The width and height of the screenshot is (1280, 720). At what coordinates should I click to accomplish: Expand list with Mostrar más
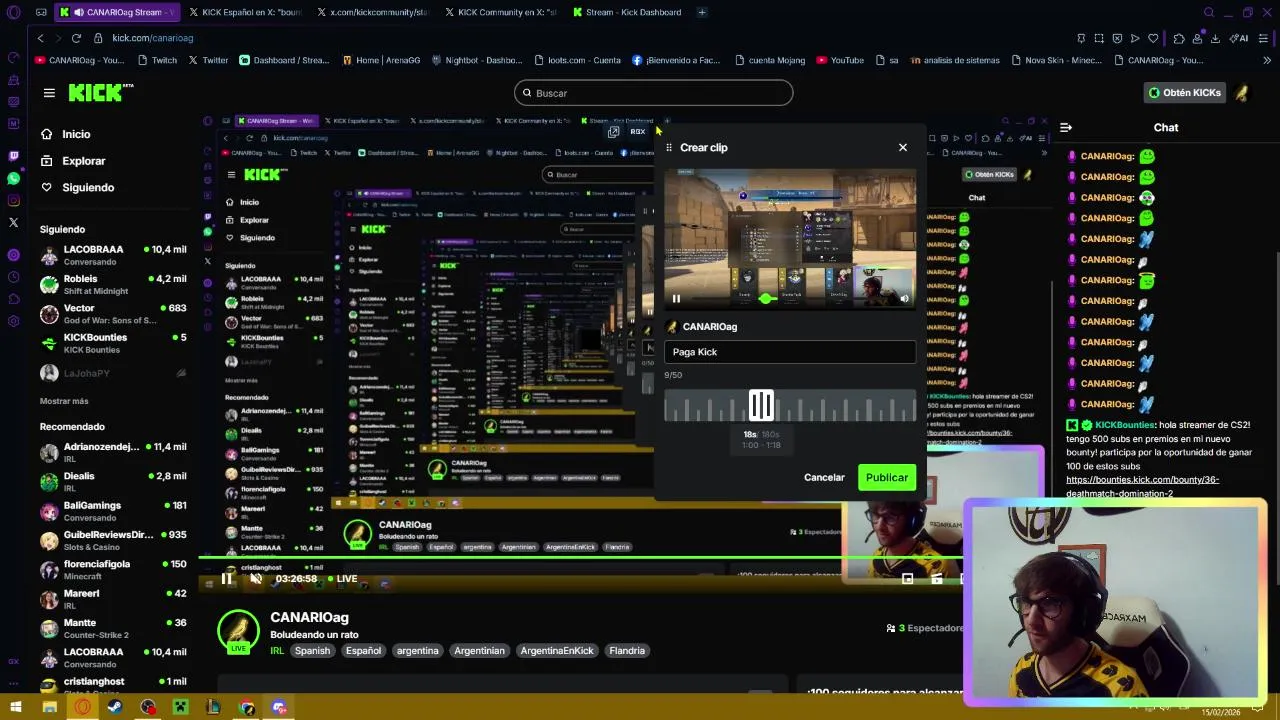[x=64, y=401]
